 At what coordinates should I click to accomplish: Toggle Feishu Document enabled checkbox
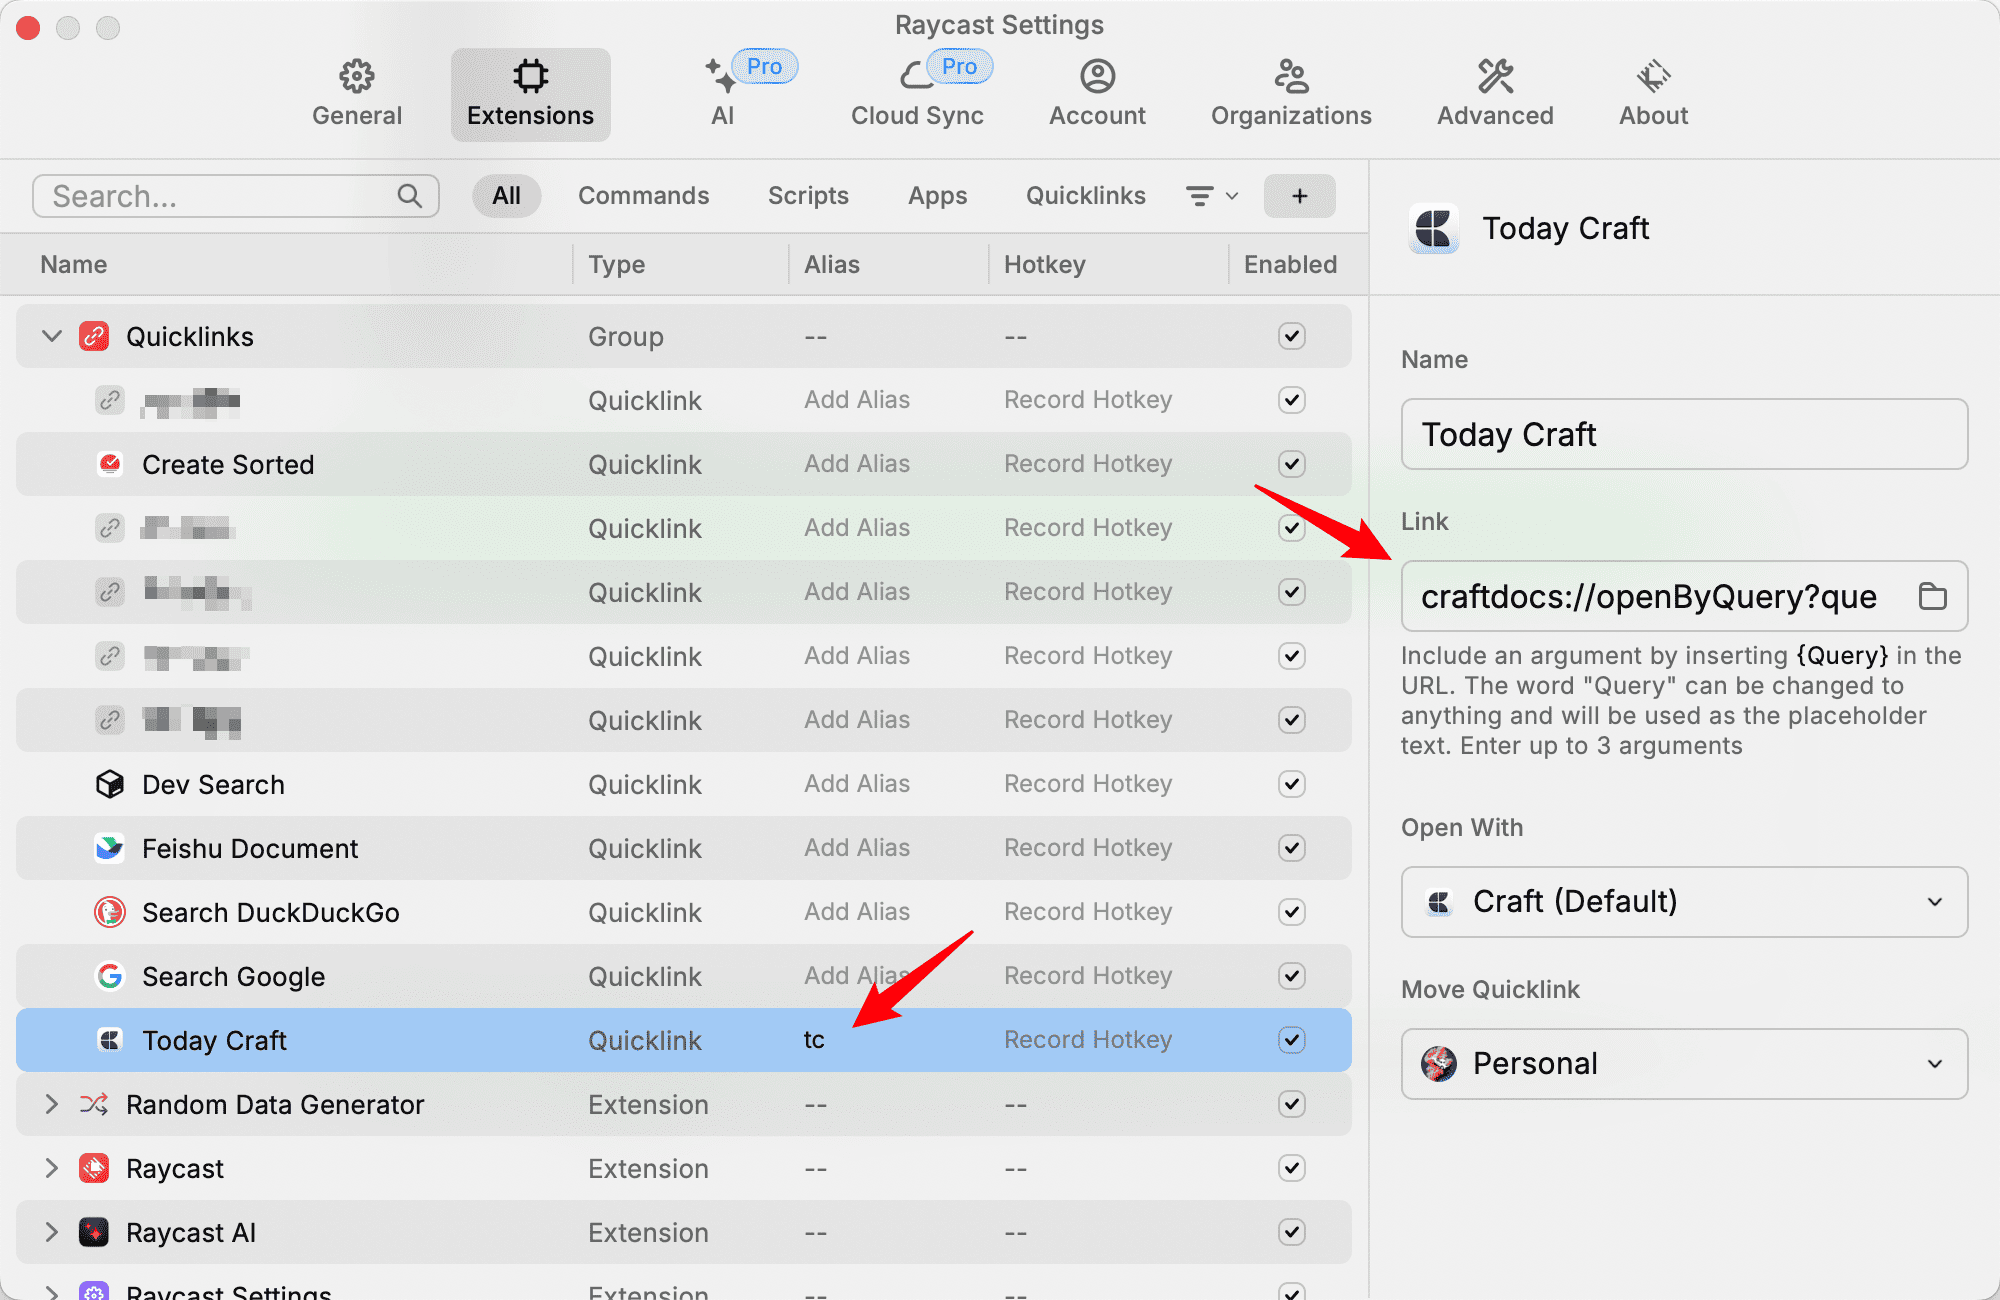click(1292, 848)
